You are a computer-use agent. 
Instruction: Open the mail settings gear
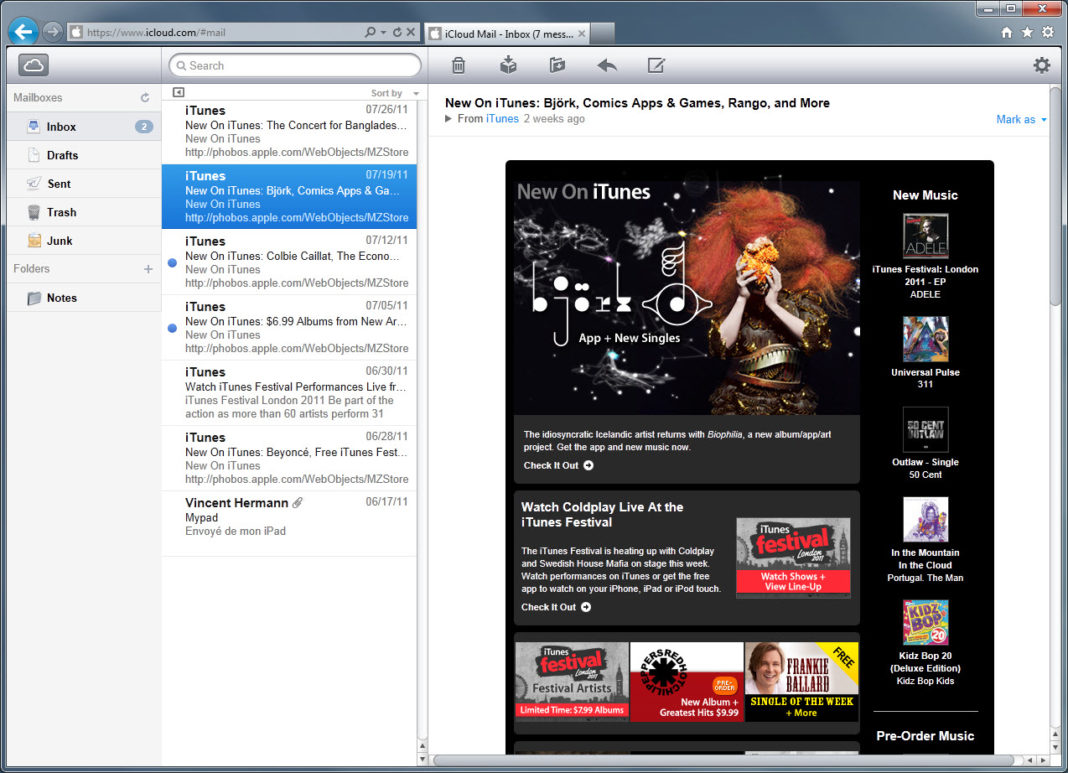tap(1041, 65)
